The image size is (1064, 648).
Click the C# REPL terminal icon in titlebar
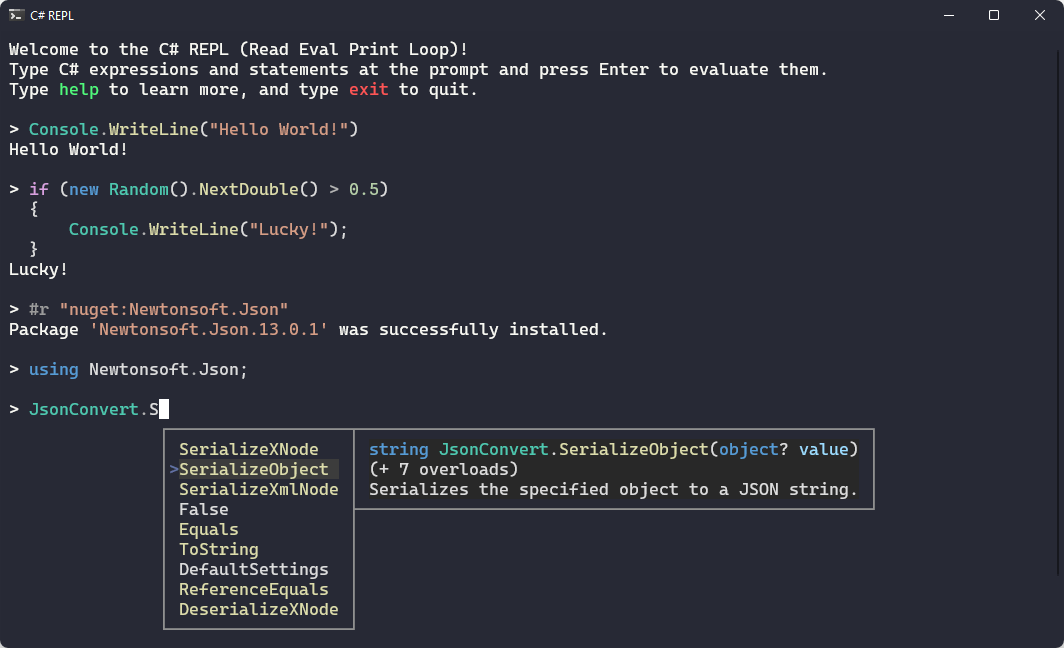(x=18, y=15)
